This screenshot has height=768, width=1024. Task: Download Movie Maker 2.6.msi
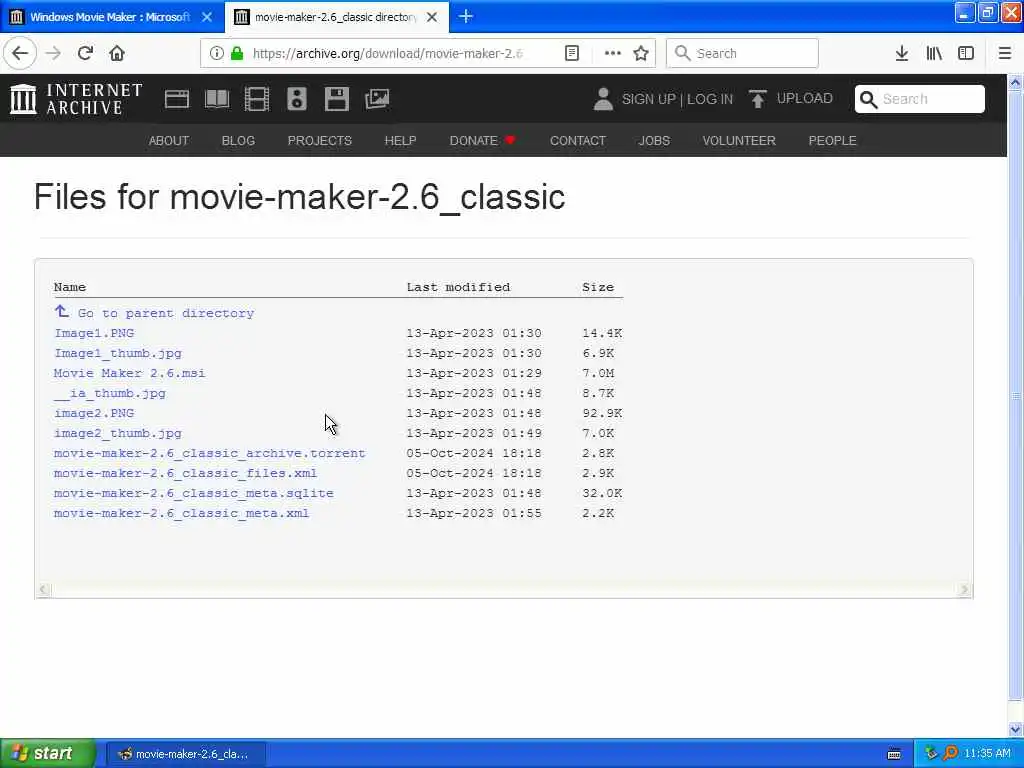pos(129,373)
